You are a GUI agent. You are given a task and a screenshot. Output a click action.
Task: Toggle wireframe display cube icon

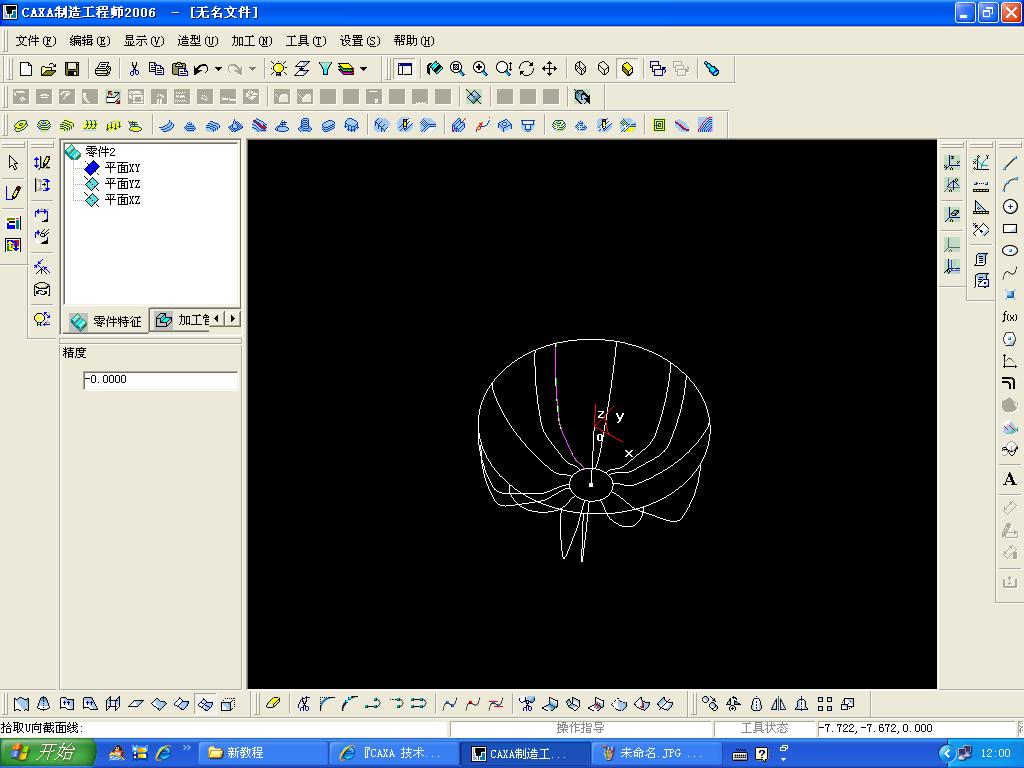580,69
